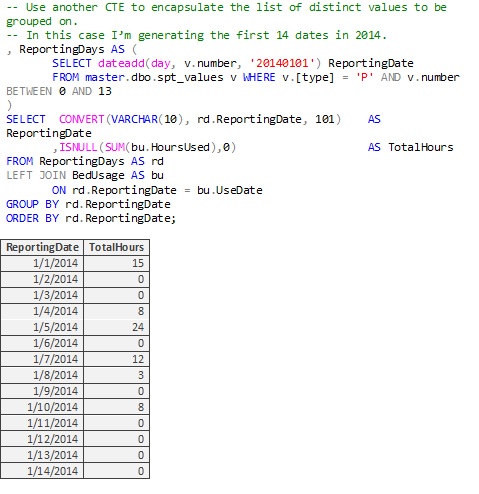Click the '20140101' string literal
This screenshot has width=479, height=494.
click(x=282, y=63)
